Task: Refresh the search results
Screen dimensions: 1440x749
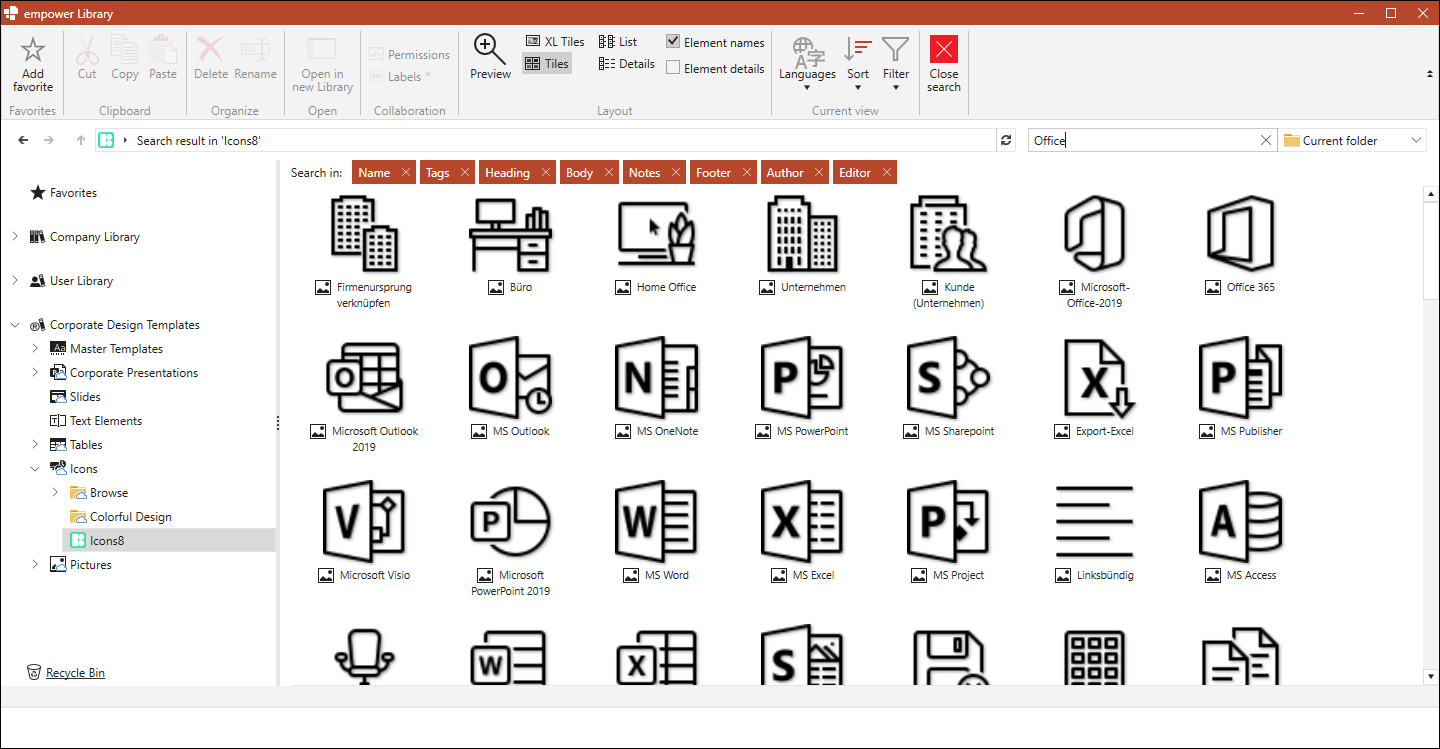Action: pyautogui.click(x=1007, y=141)
